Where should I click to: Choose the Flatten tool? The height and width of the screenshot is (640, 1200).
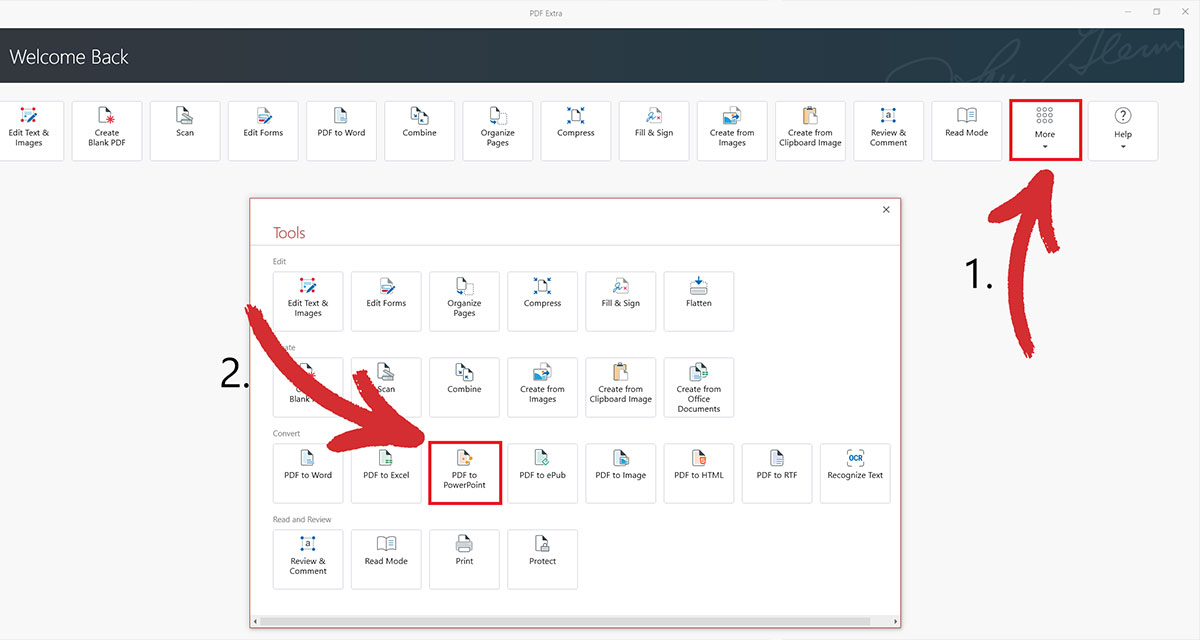coord(699,301)
